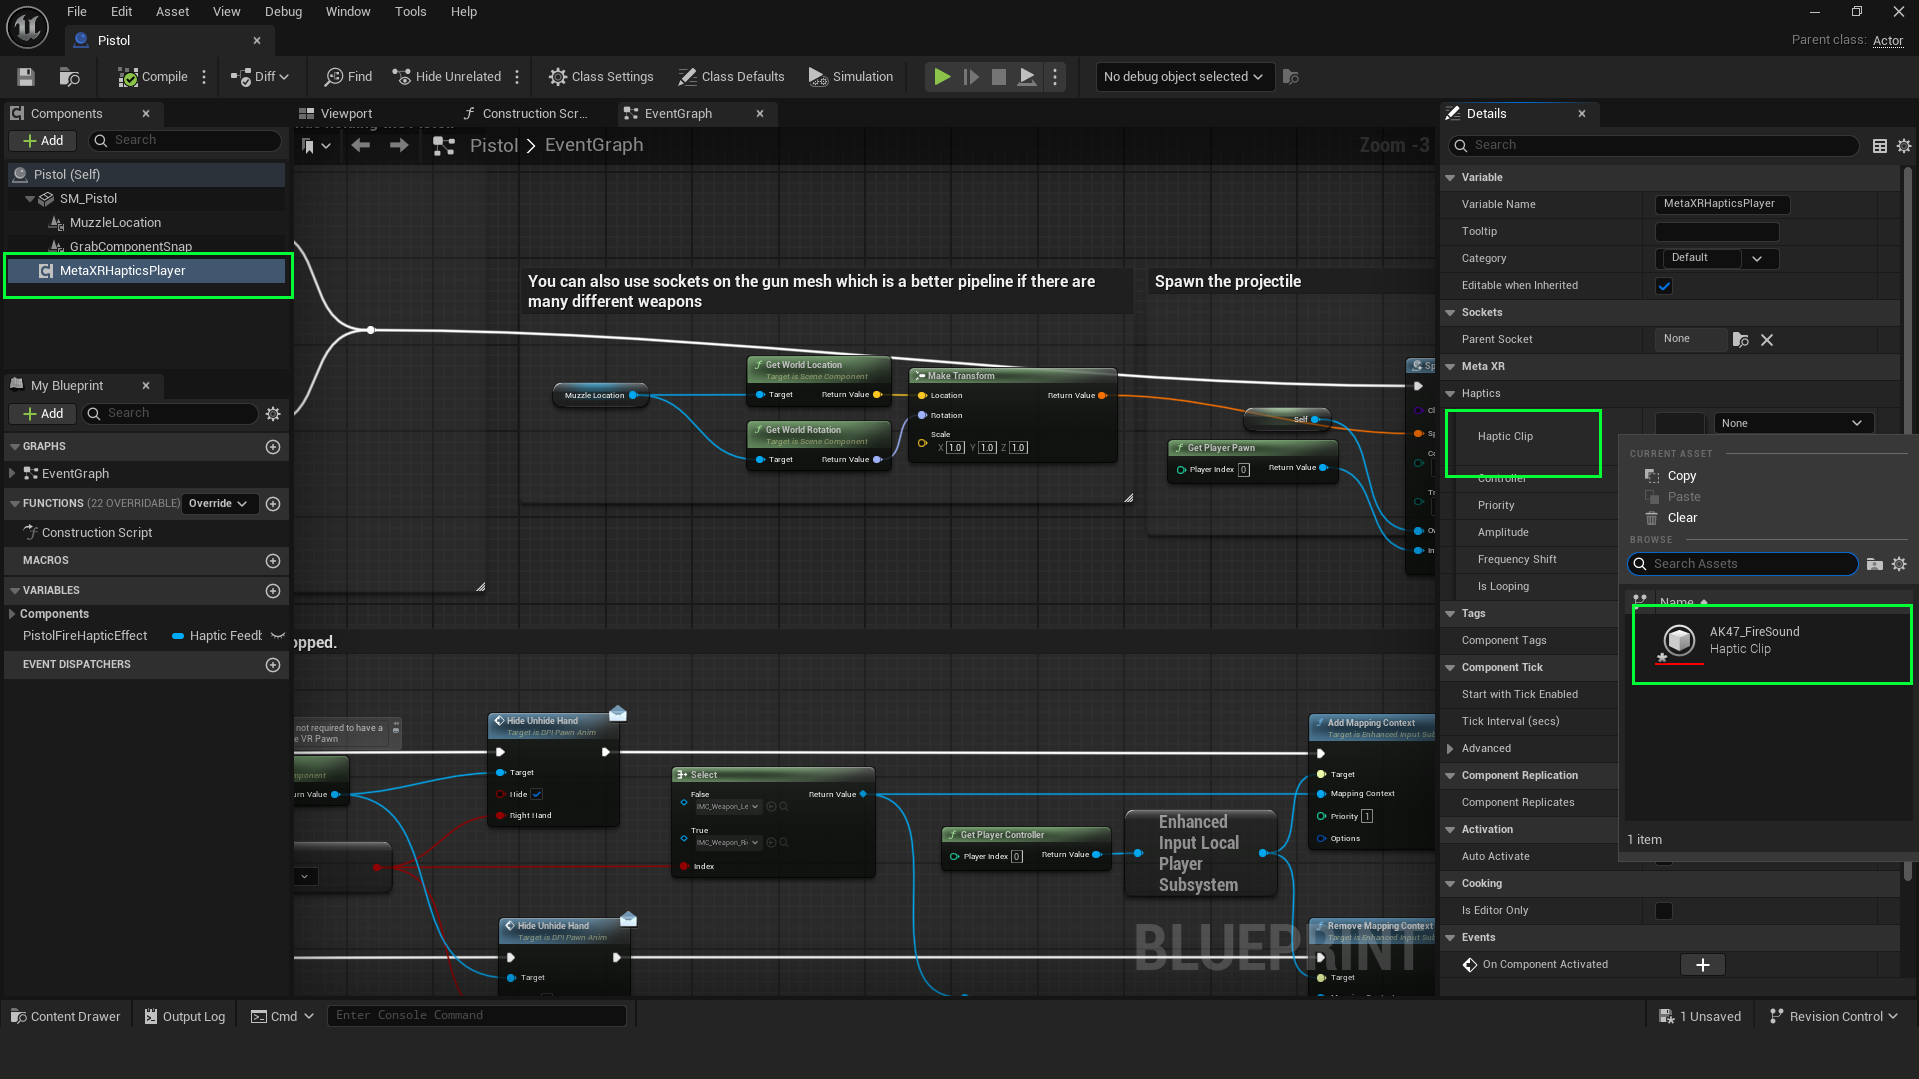Image resolution: width=1919 pixels, height=1079 pixels.
Task: Browse to asset in Content Browser icon
Action: [69, 77]
